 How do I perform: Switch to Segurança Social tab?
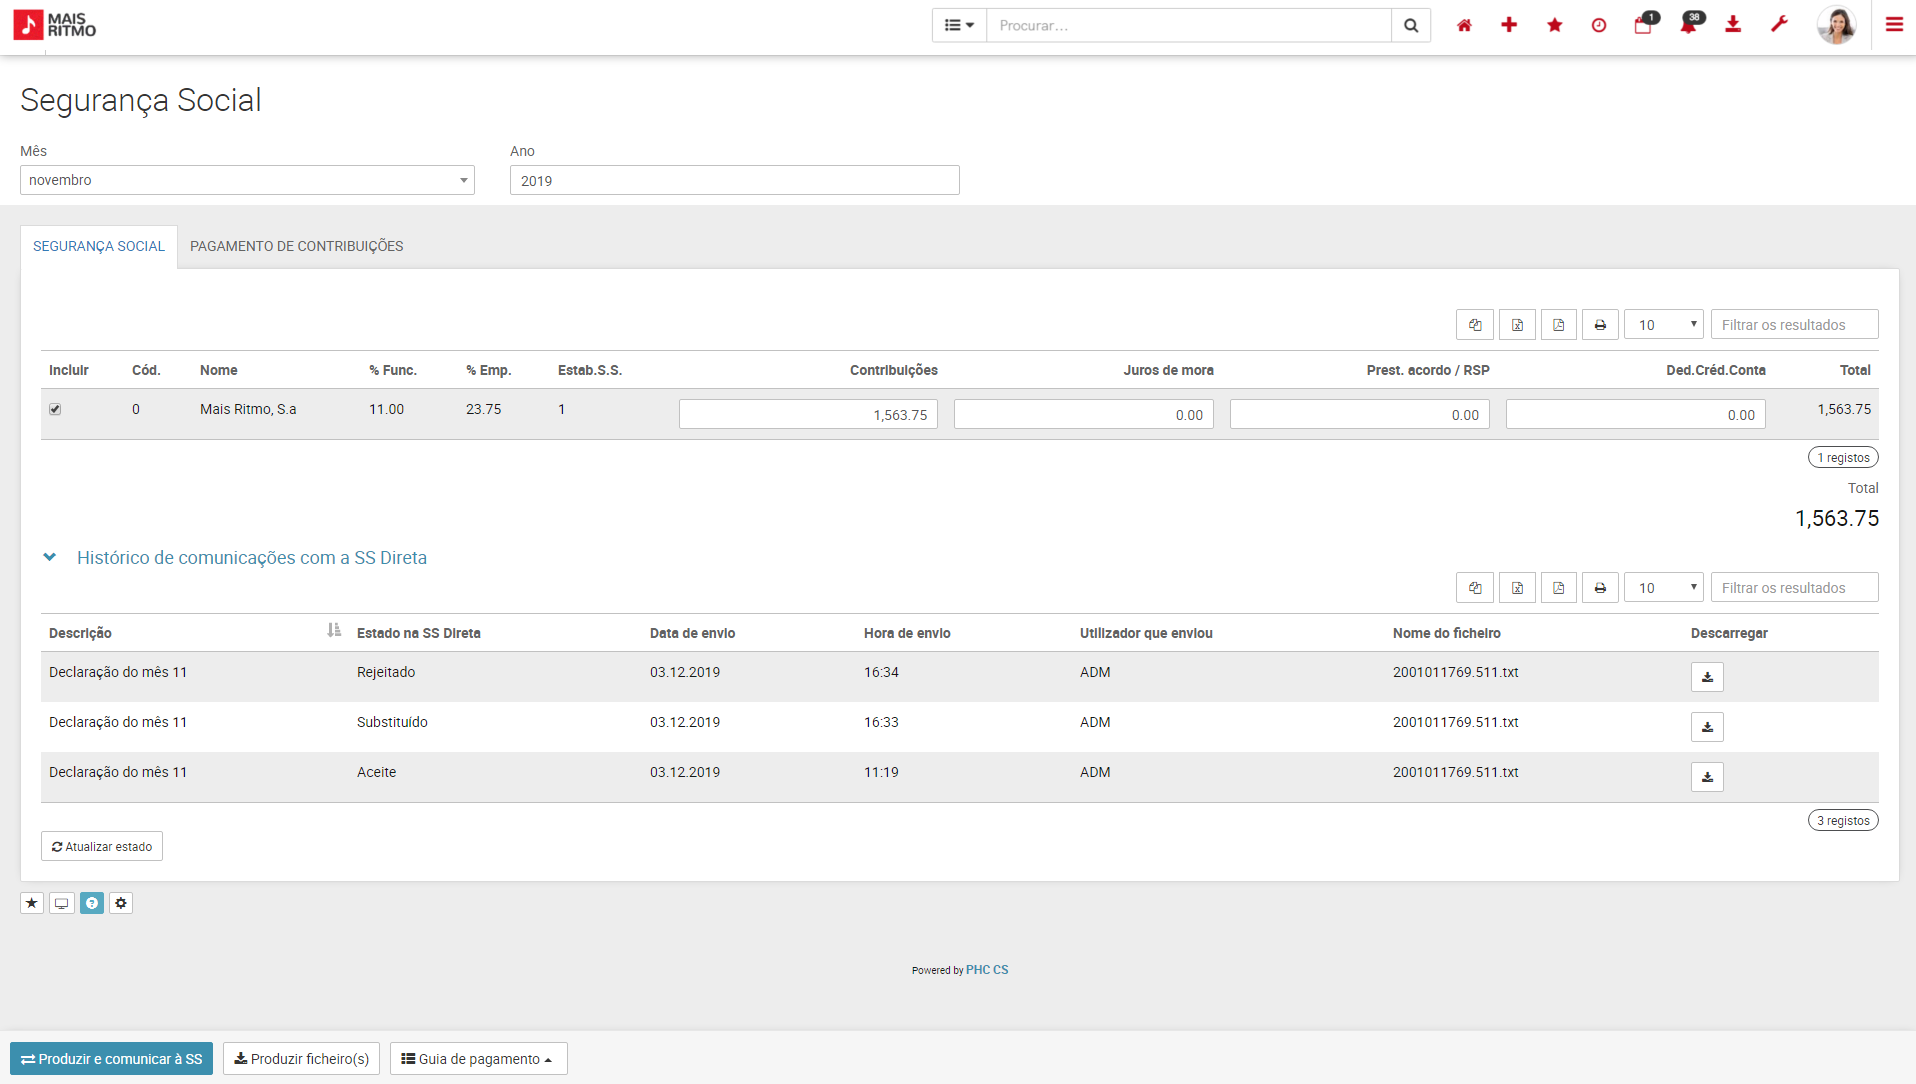click(x=99, y=246)
